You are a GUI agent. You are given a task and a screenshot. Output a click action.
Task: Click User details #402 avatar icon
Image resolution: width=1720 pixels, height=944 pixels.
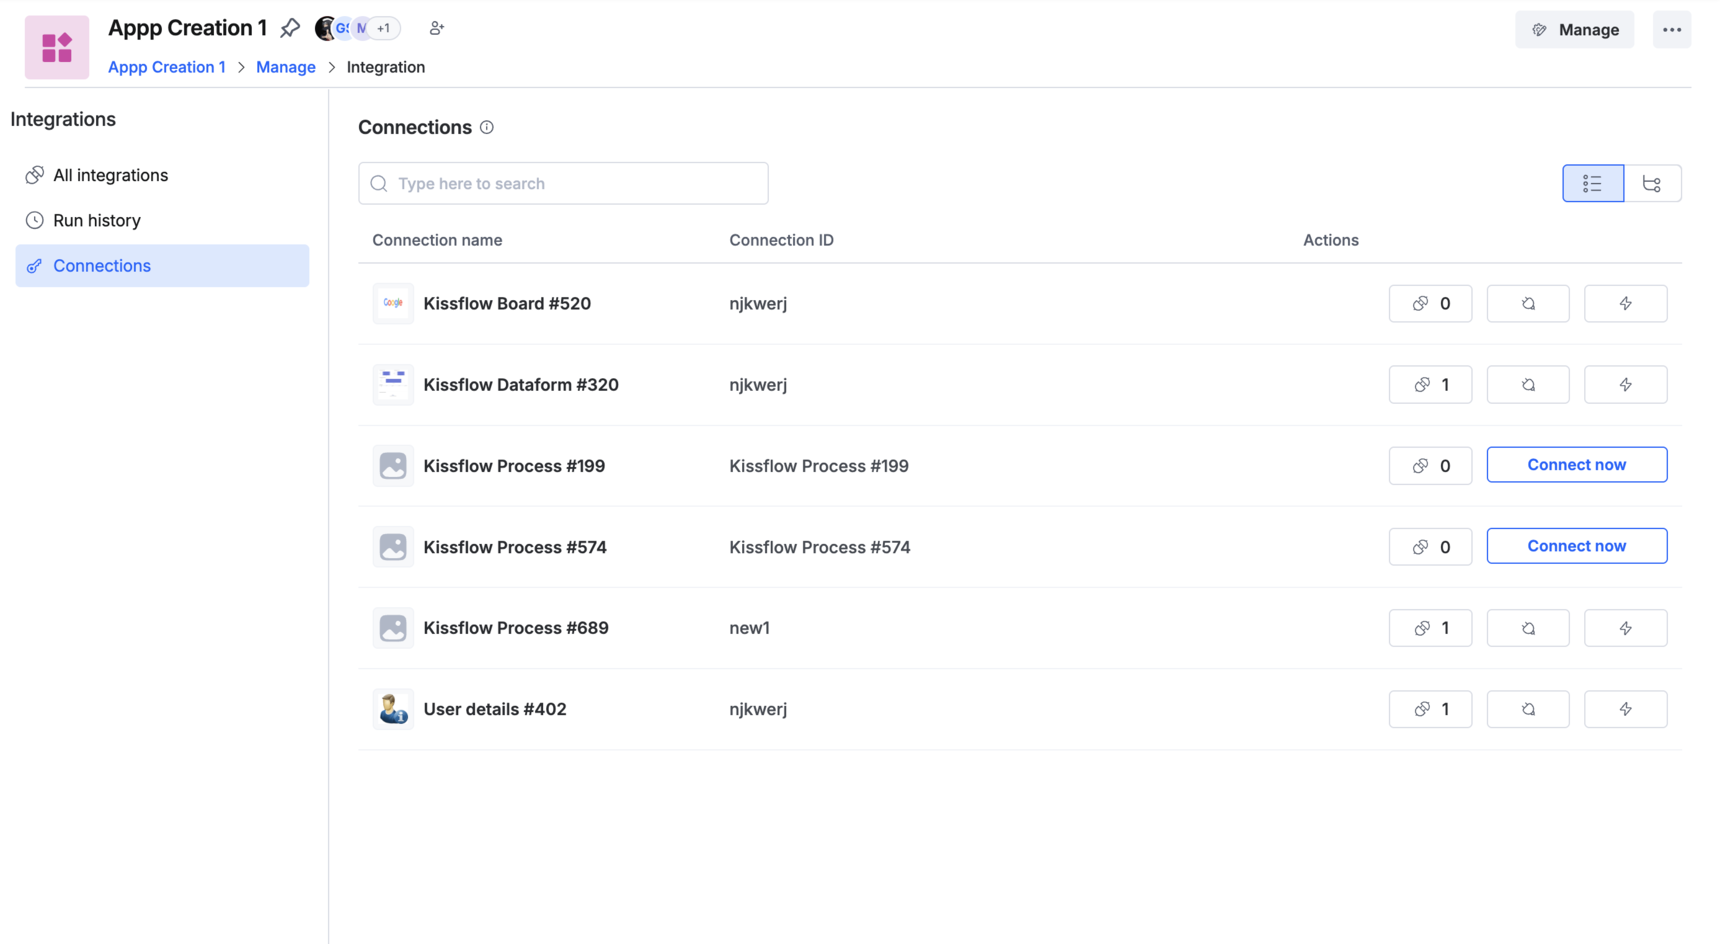click(393, 709)
